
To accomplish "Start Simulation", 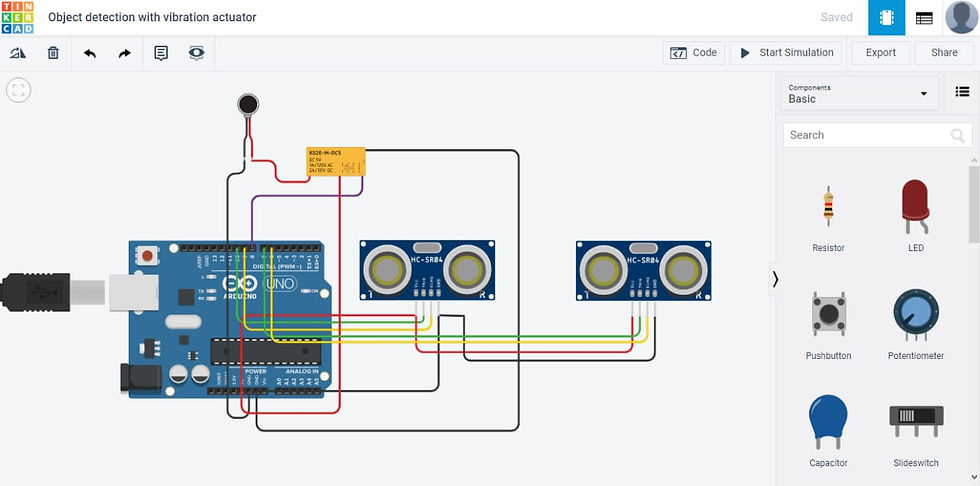I will 786,53.
